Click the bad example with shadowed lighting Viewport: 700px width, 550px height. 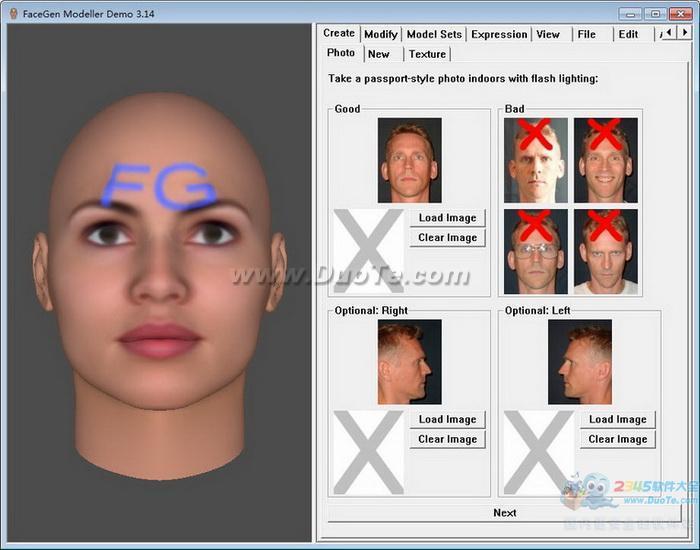coord(536,160)
